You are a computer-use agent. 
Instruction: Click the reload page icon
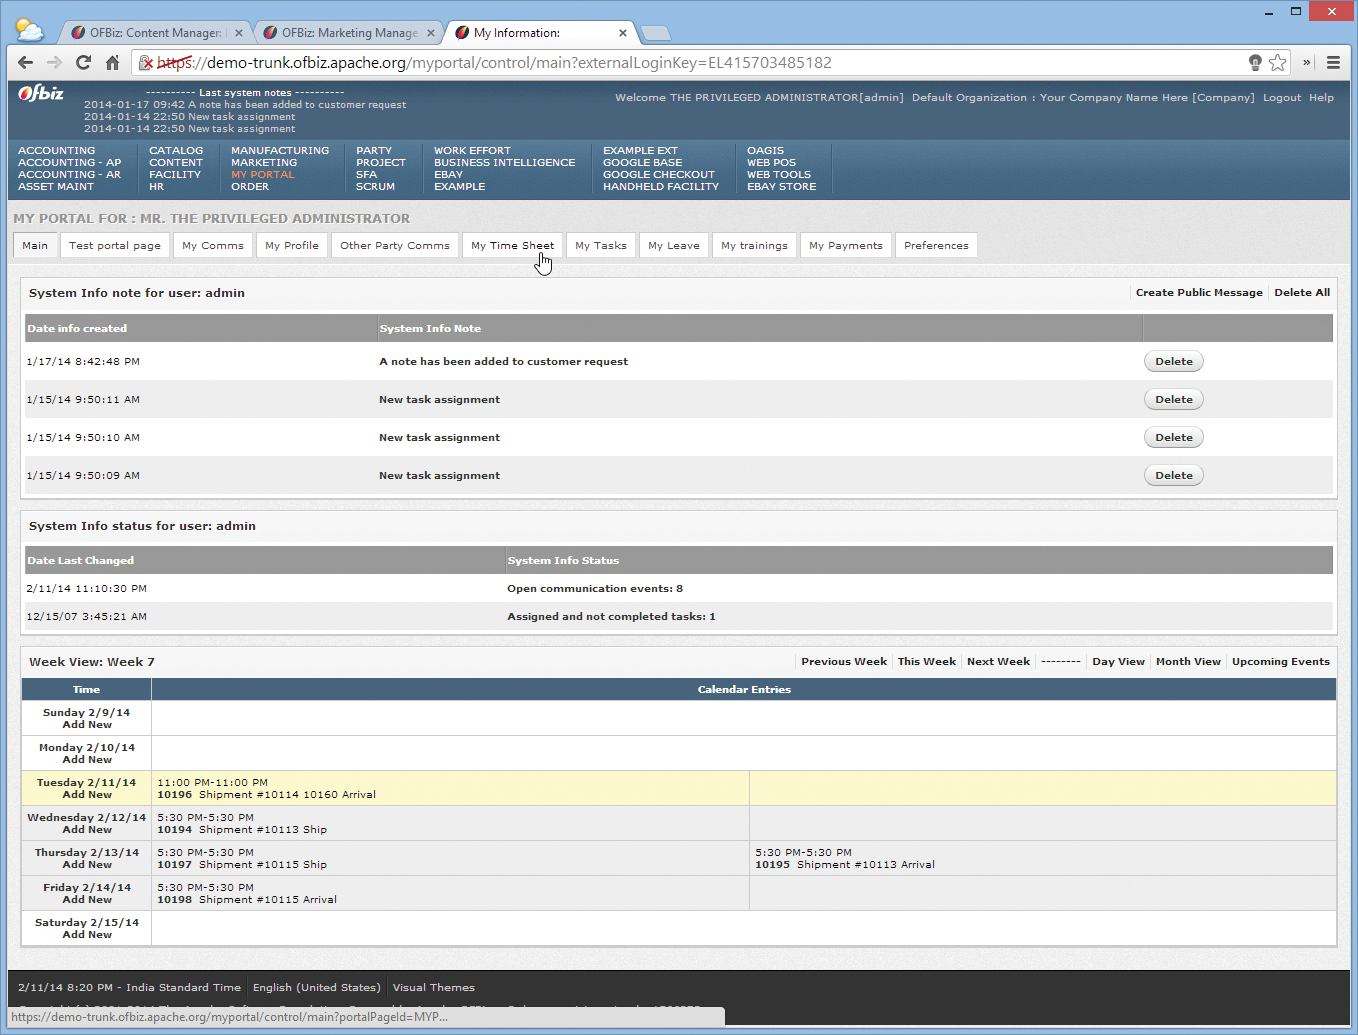(x=83, y=62)
